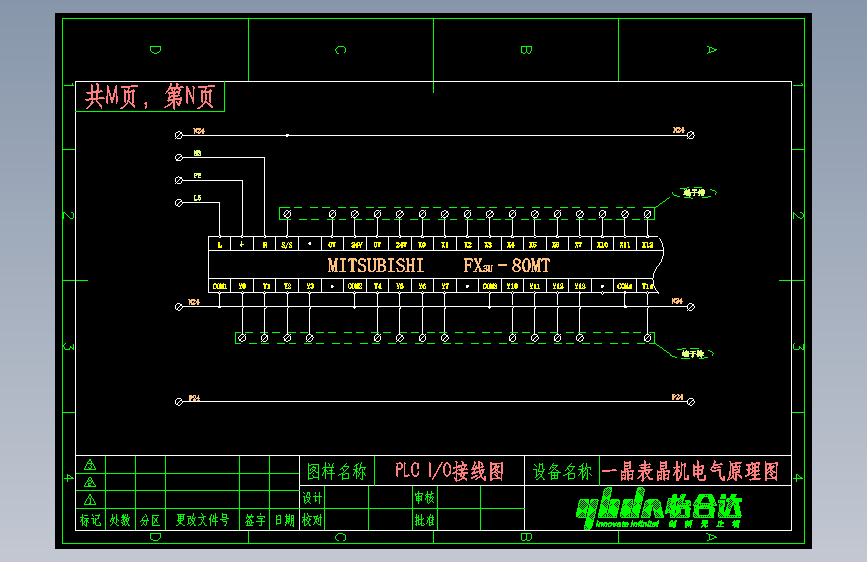Select the COM3 output terminal cell
Viewport: 867px width, 562px height.
[490, 286]
